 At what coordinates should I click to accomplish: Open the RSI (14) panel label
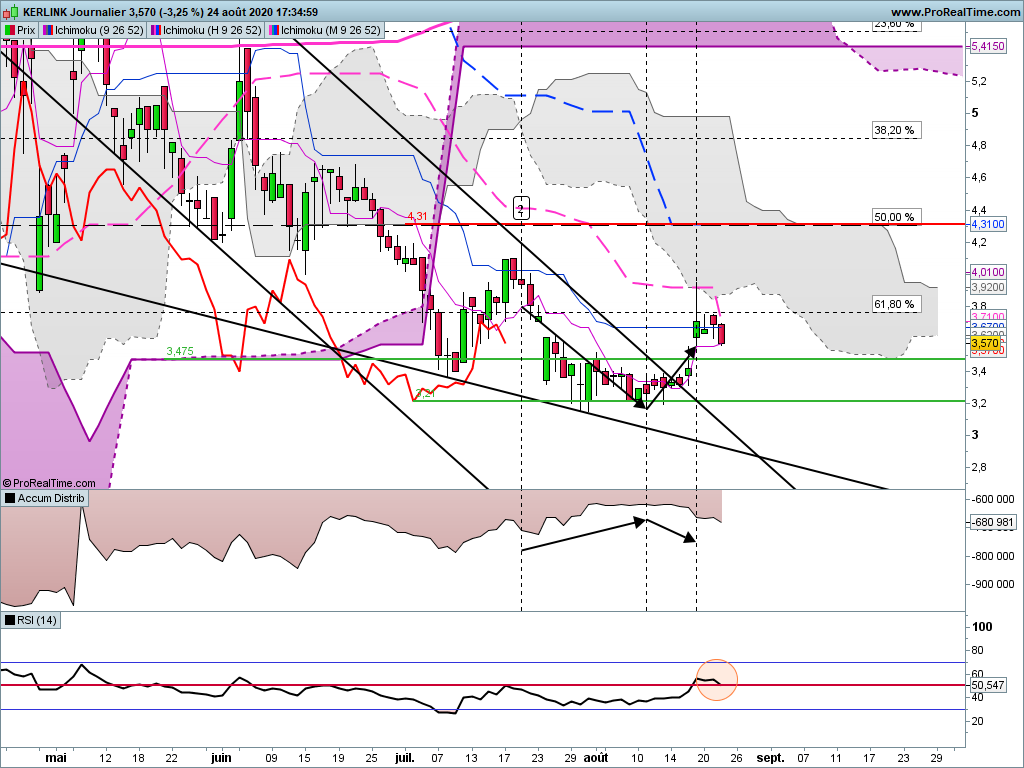click(31, 620)
